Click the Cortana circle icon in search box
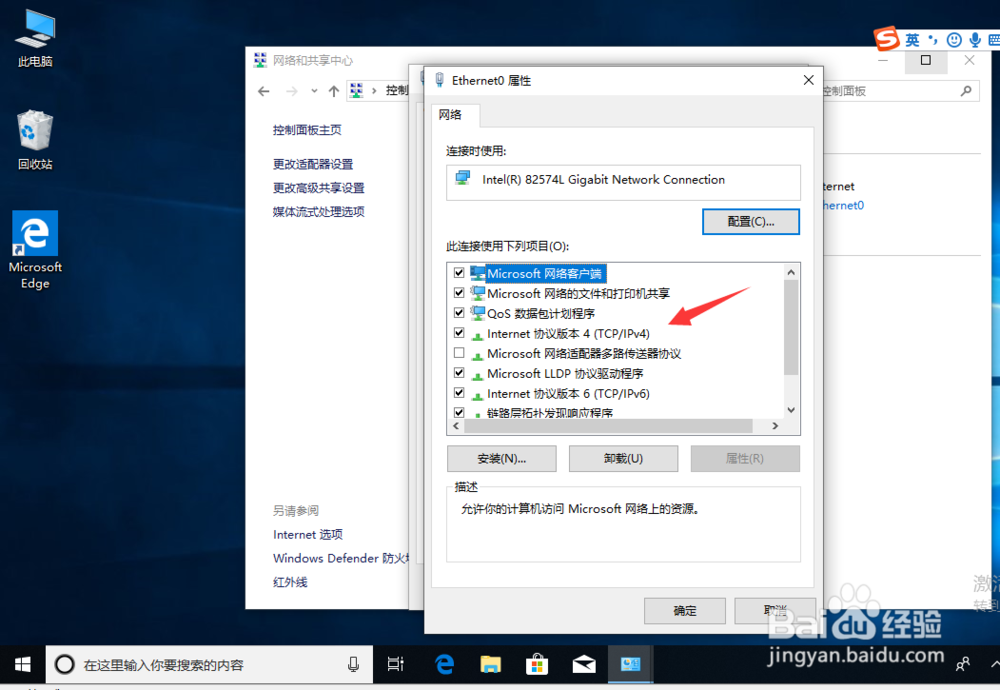 tap(64, 664)
